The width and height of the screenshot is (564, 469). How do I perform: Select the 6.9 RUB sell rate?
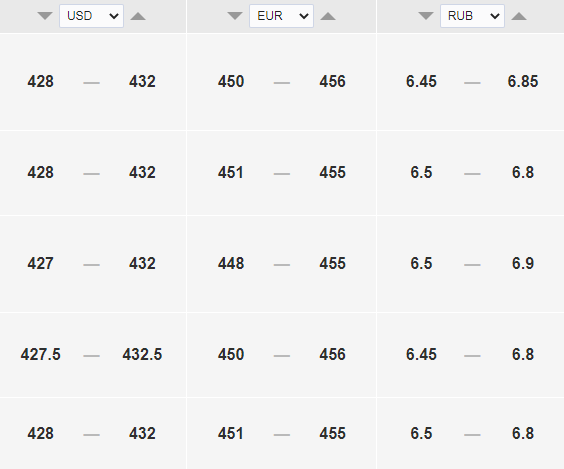523,263
